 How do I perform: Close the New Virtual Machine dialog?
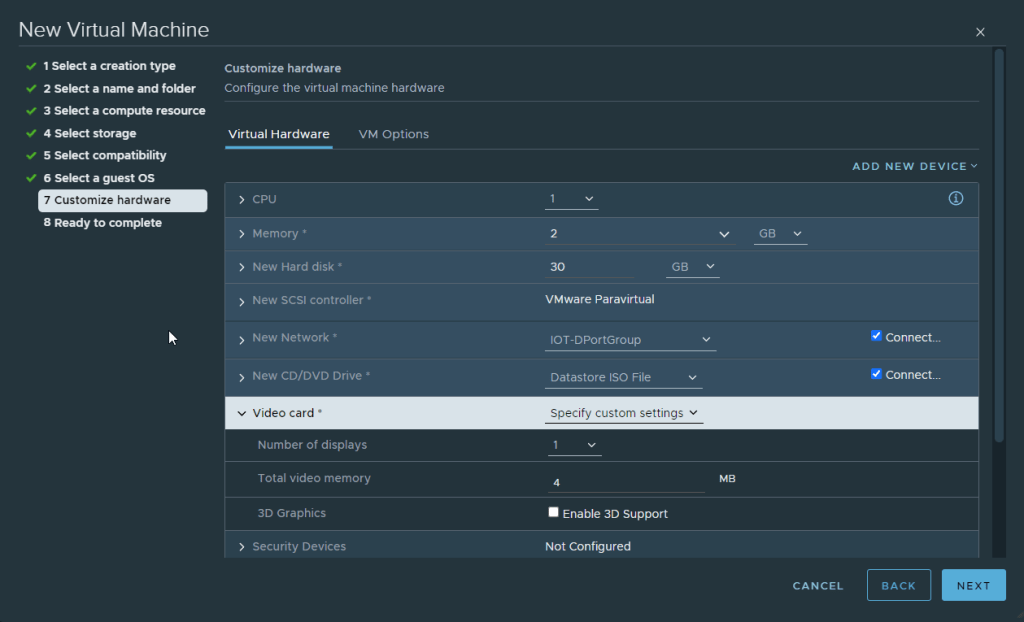980,33
